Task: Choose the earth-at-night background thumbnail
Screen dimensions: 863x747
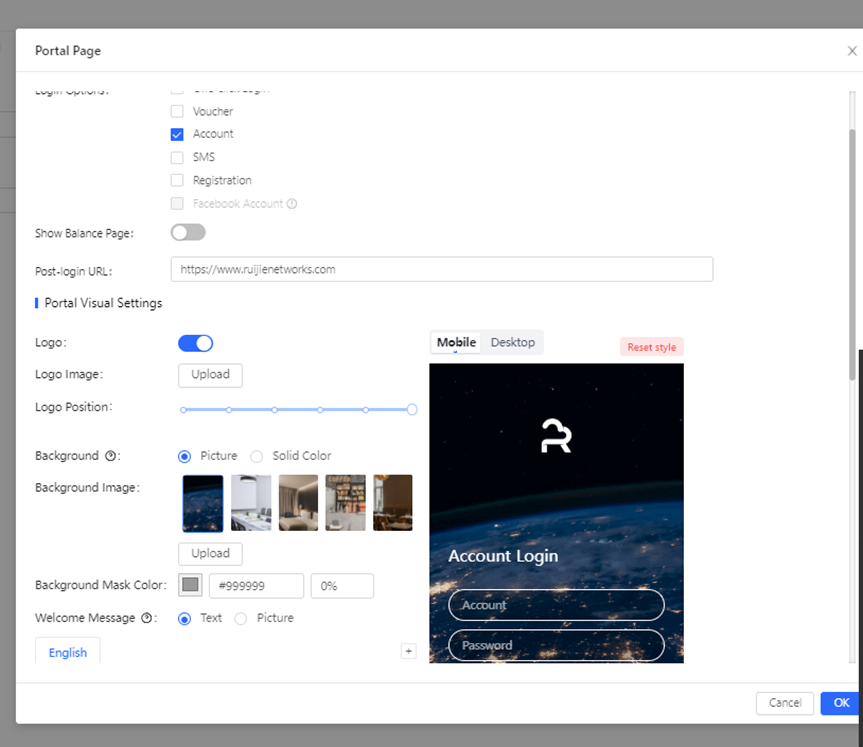Action: pos(203,503)
